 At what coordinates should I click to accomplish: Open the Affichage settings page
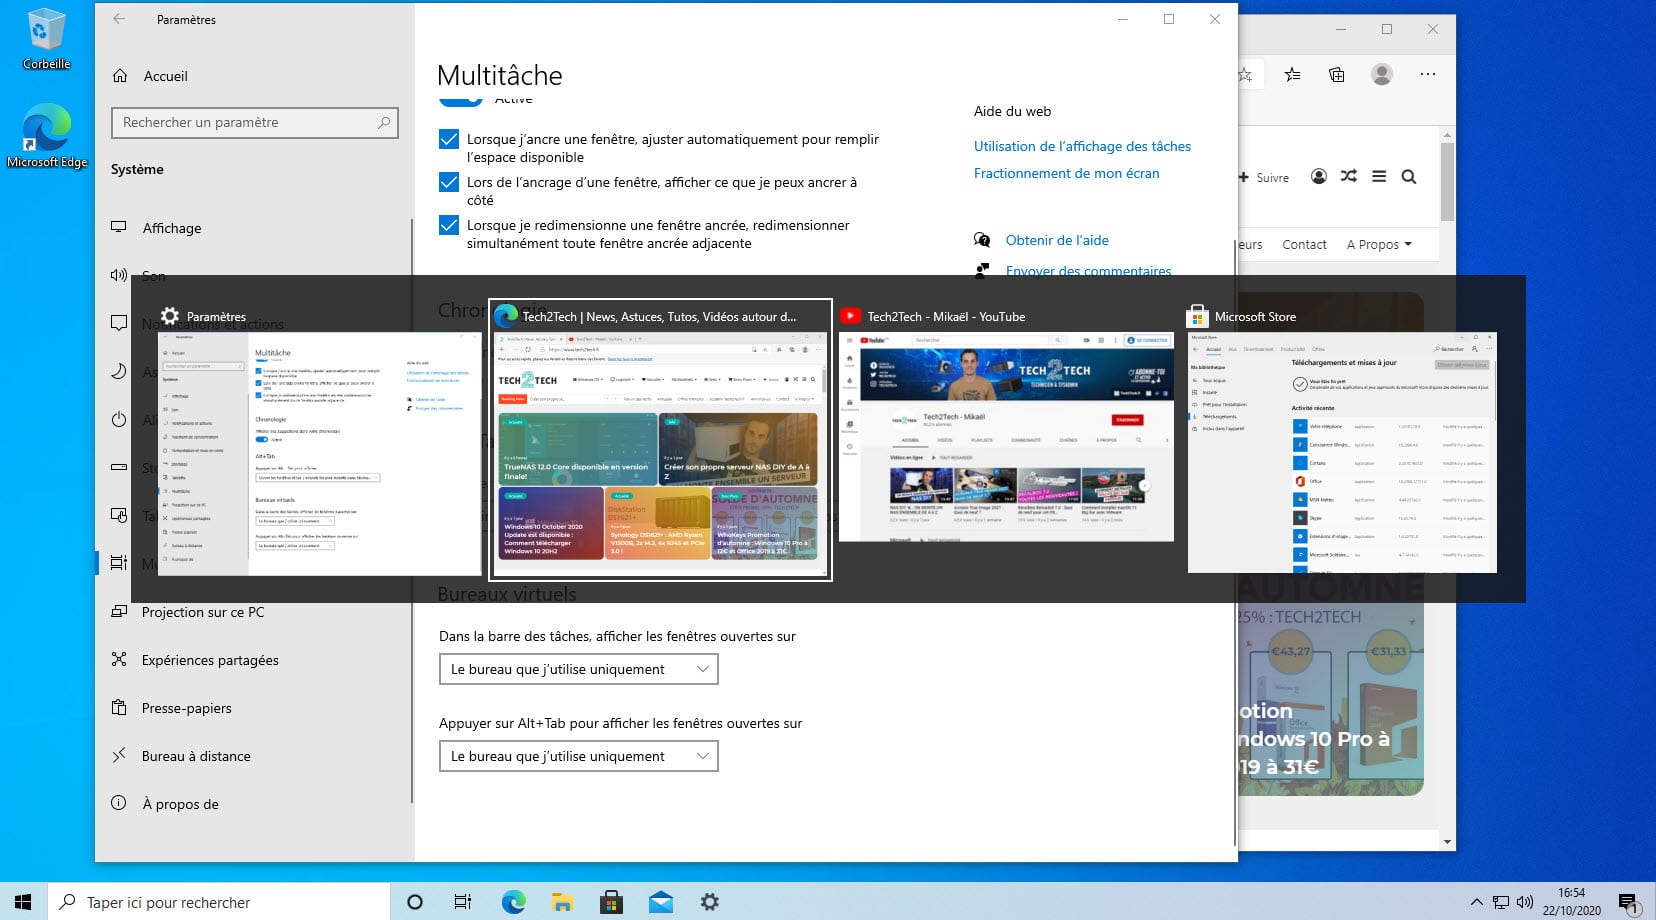[171, 228]
